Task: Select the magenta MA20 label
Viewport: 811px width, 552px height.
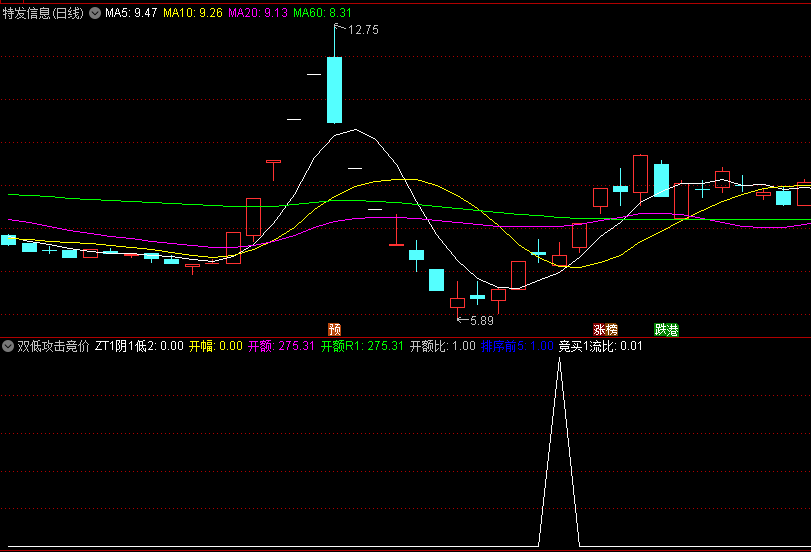Action: pos(257,13)
